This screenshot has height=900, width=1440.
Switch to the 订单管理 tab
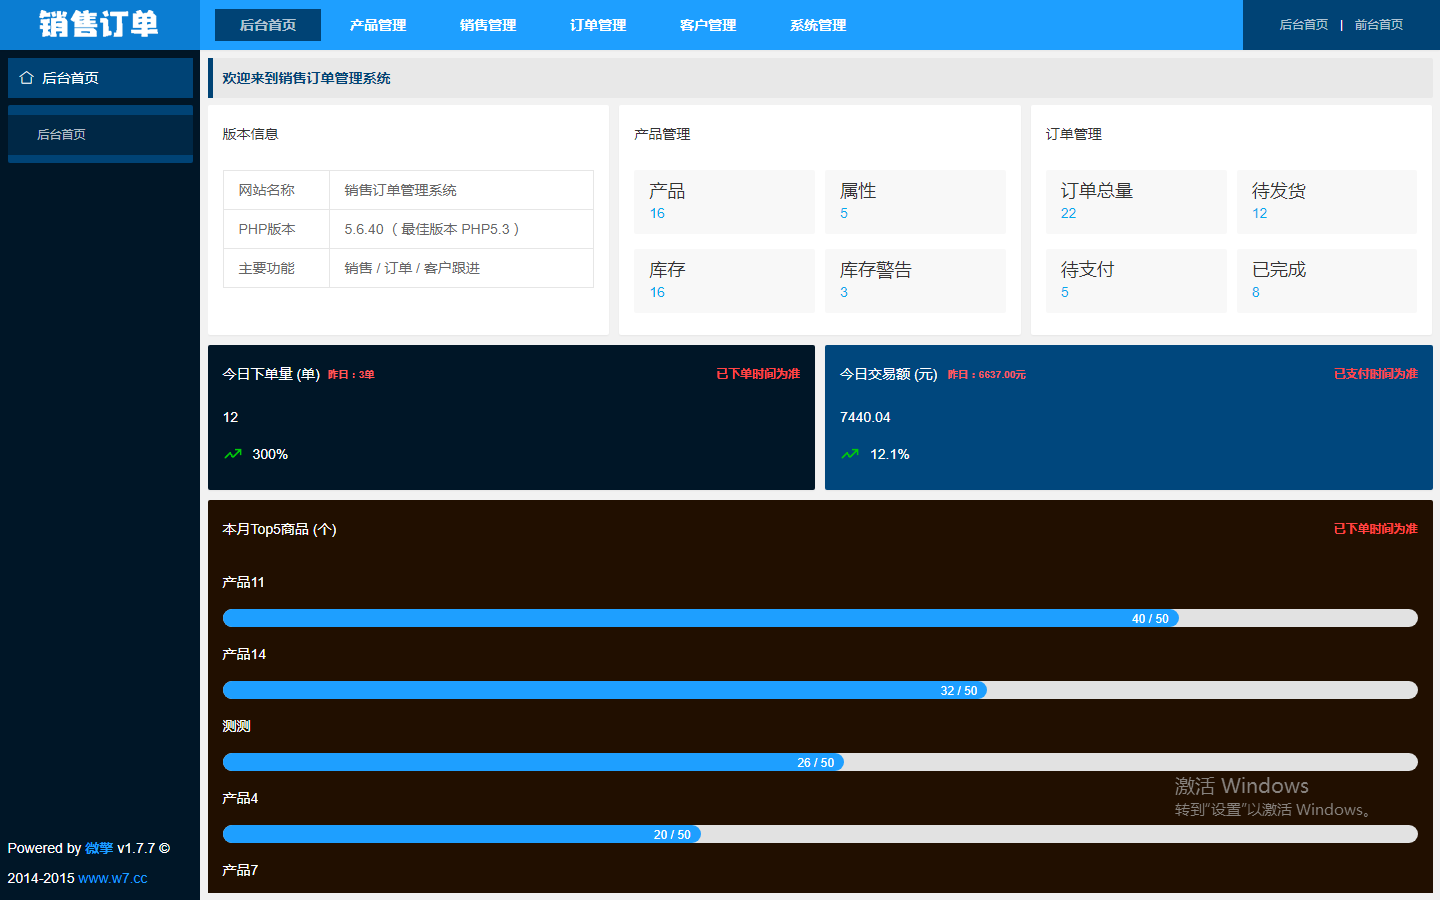(x=596, y=26)
